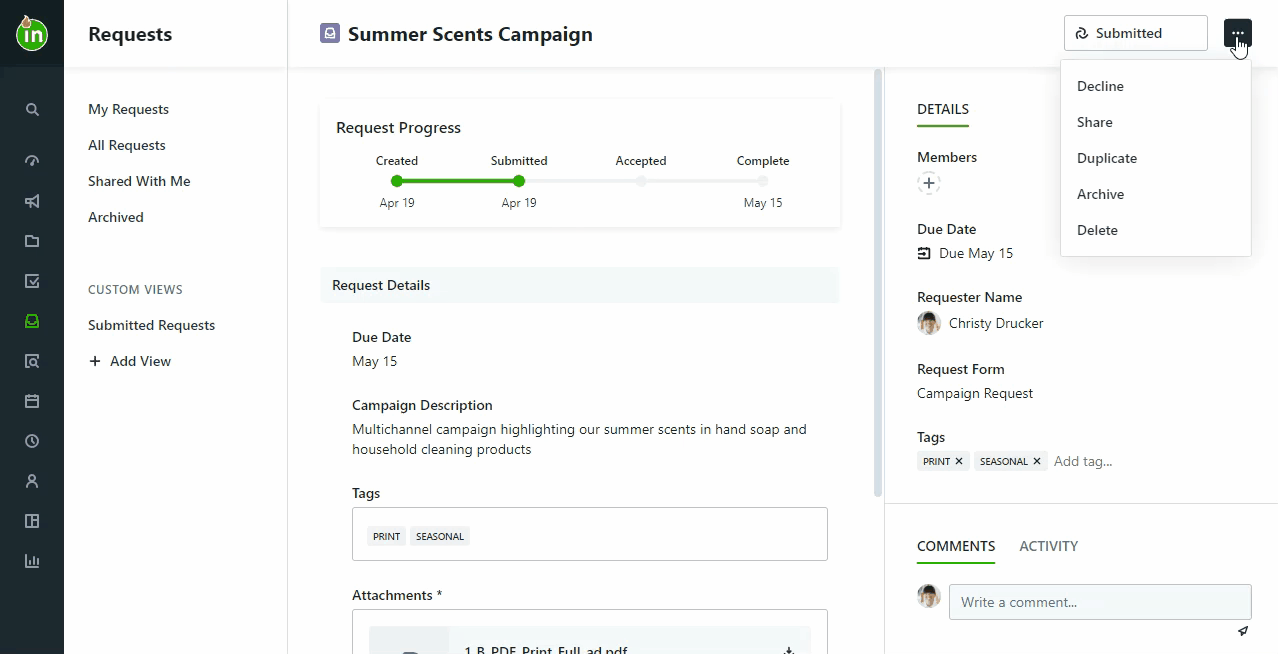Open Archived requests list
Image resolution: width=1278 pixels, height=654 pixels.
116,217
